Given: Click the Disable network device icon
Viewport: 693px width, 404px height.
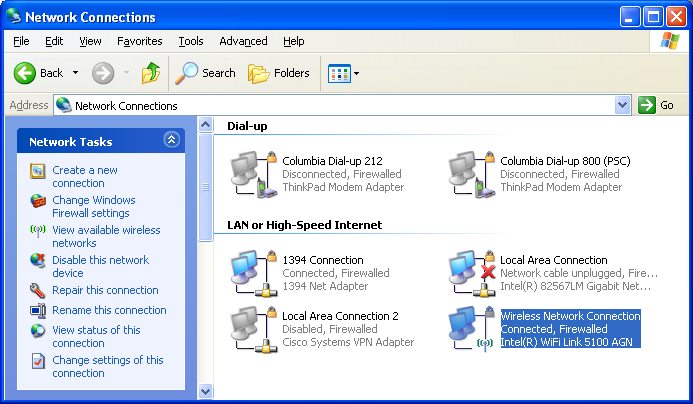Looking at the screenshot, I should (38, 260).
